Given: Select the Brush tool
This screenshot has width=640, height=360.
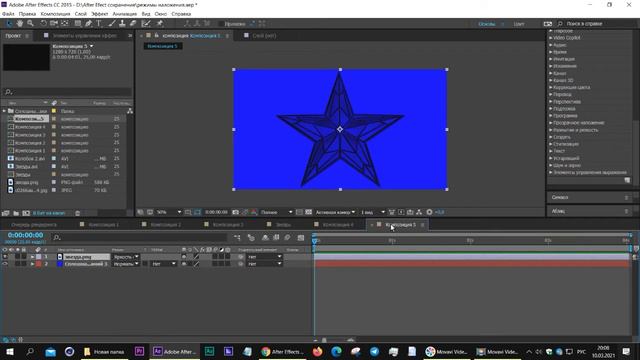Looking at the screenshot, I should tap(111, 24).
